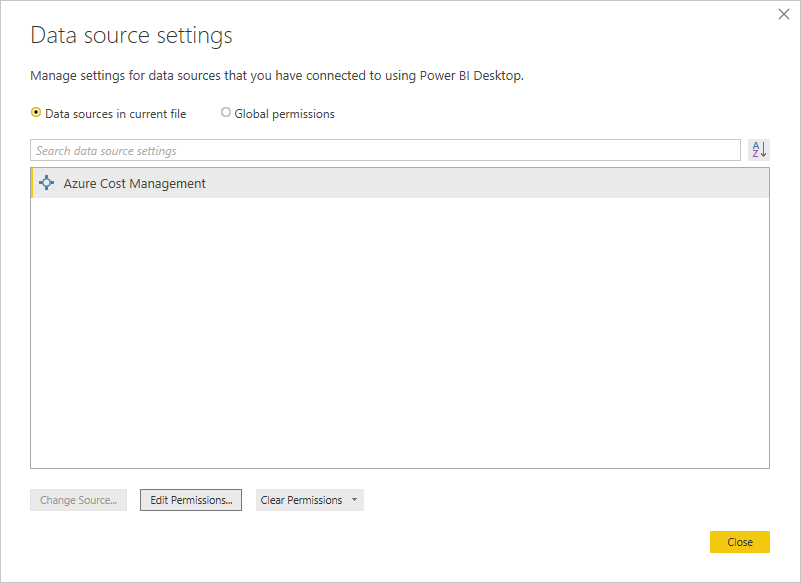Click the Clear Permissions button label
This screenshot has width=801, height=583.
coord(301,500)
